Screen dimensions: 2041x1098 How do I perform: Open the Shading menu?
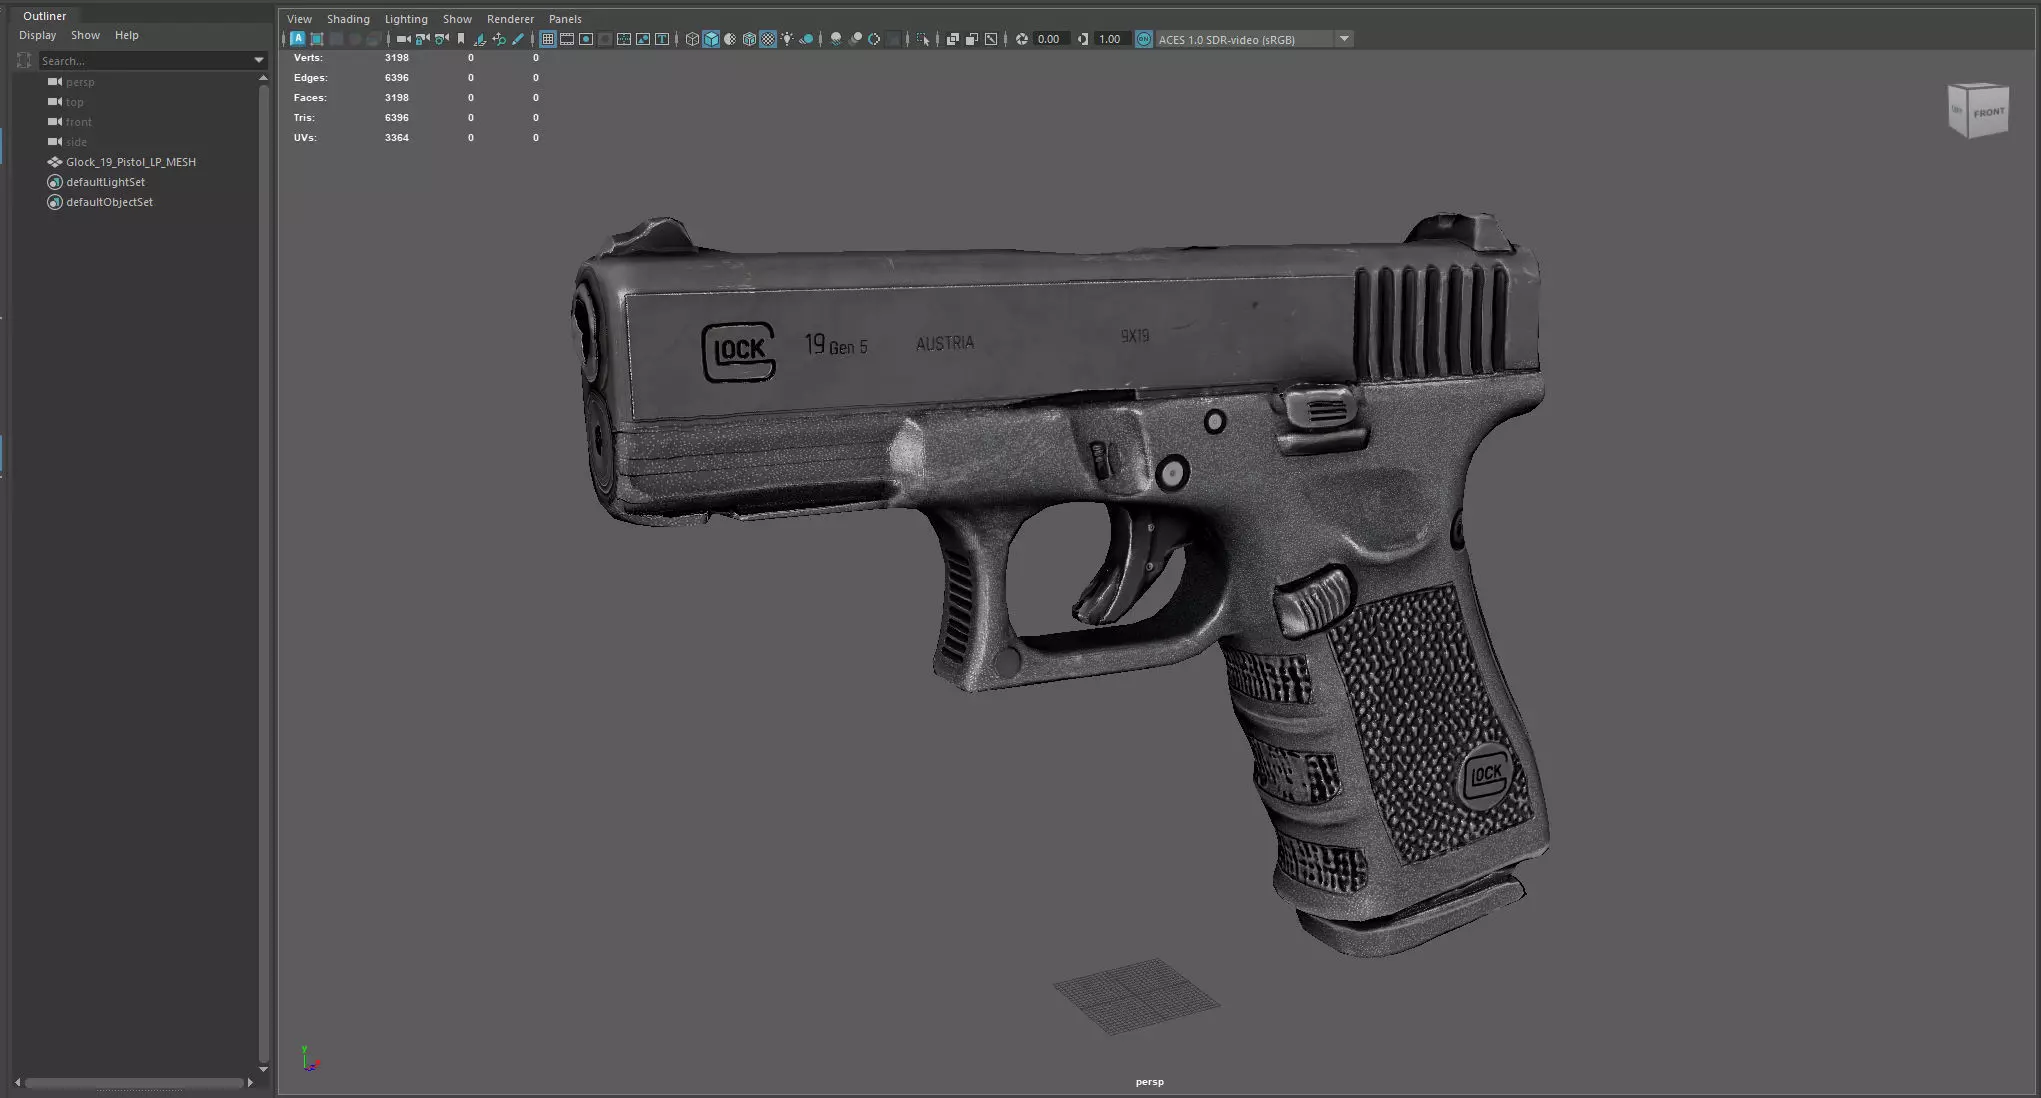tap(348, 19)
